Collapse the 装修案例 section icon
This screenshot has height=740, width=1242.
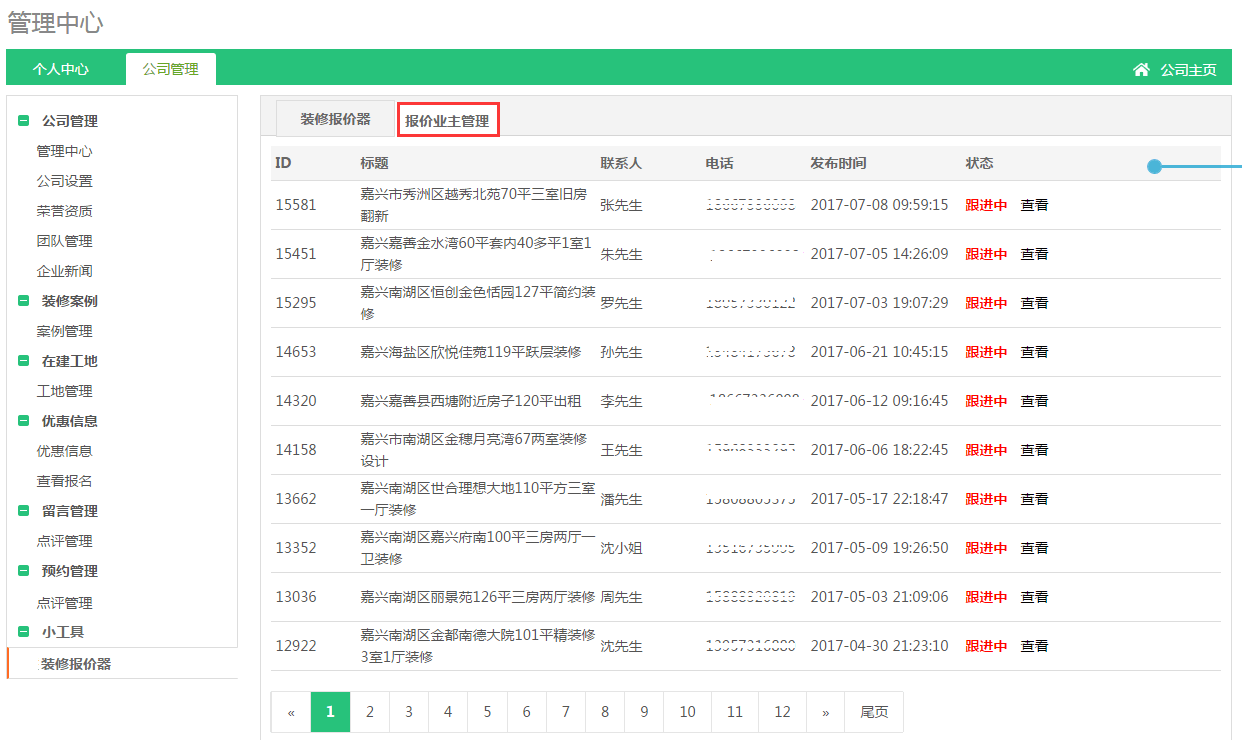tap(23, 301)
